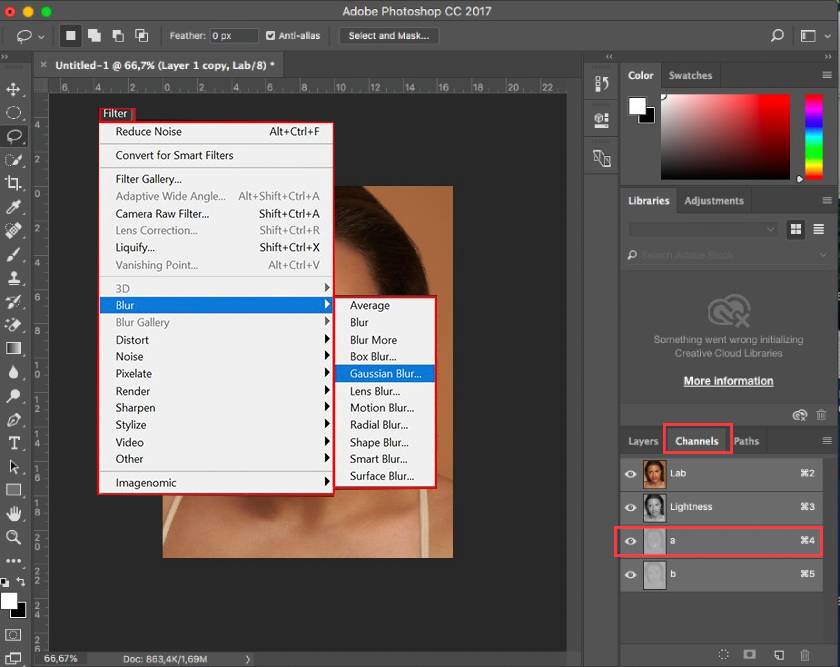The image size is (840, 667).
Task: Click the search magnifier icon in options bar
Action: click(777, 36)
